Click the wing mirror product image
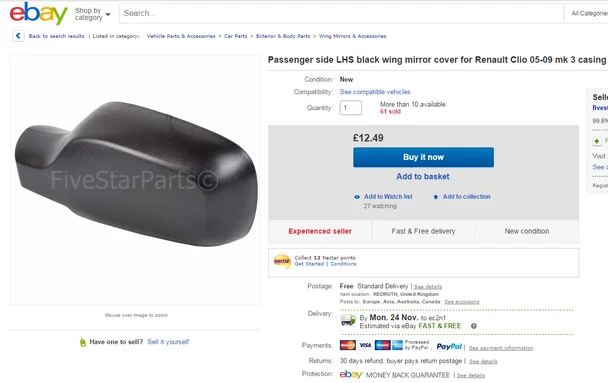The image size is (608, 383). coord(136,174)
